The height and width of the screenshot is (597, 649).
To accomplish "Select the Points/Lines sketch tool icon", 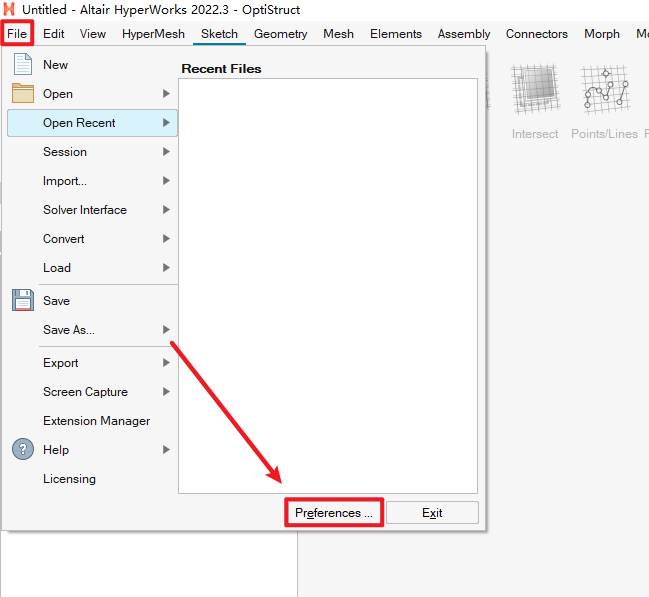I will tap(604, 94).
